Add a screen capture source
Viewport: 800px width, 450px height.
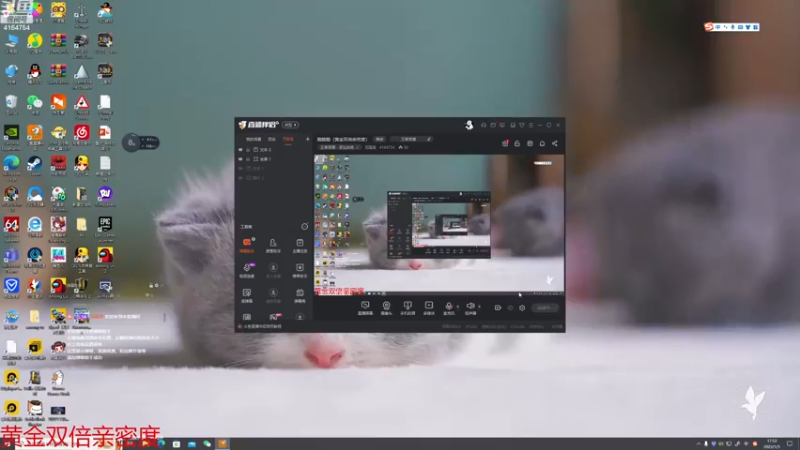point(365,308)
